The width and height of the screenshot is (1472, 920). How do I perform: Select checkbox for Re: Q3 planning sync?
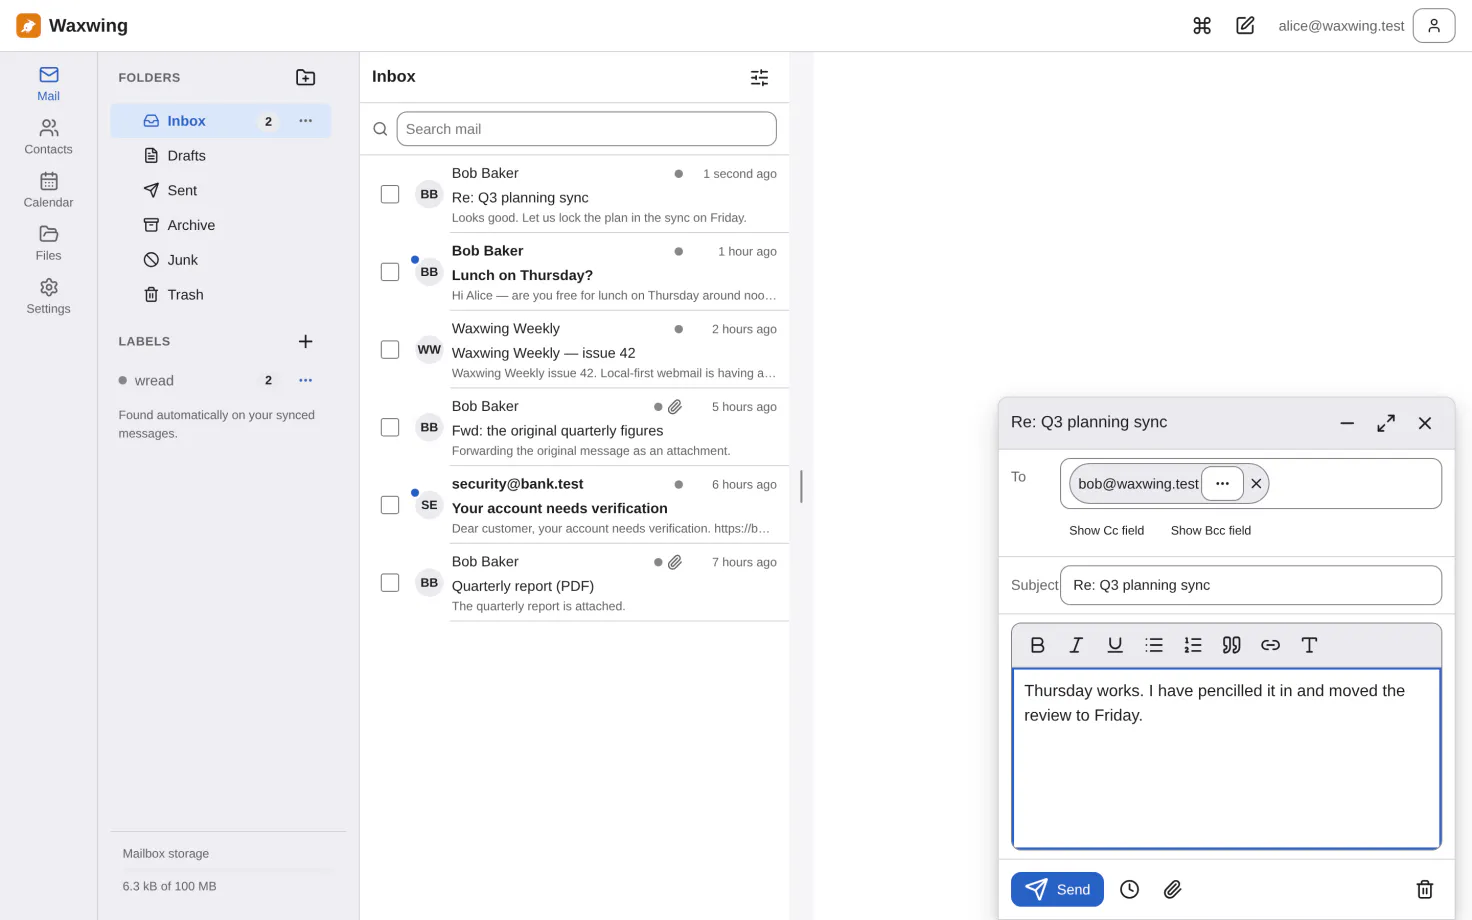390,194
